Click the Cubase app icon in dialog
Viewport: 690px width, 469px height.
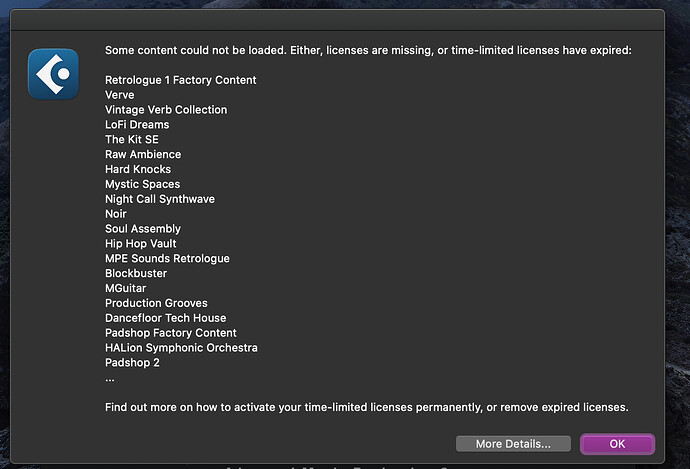[x=53, y=74]
